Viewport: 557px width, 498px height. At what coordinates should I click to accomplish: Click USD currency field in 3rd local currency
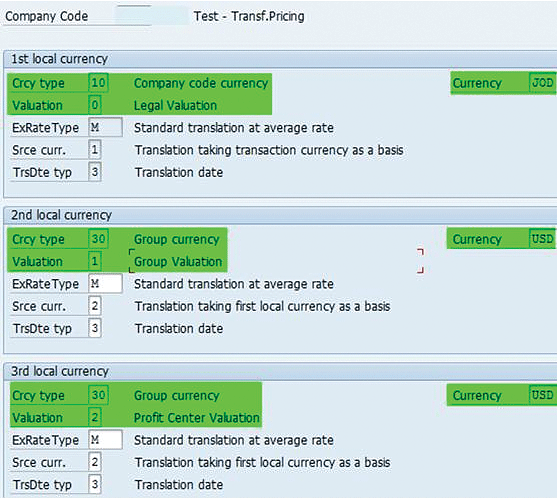542,395
